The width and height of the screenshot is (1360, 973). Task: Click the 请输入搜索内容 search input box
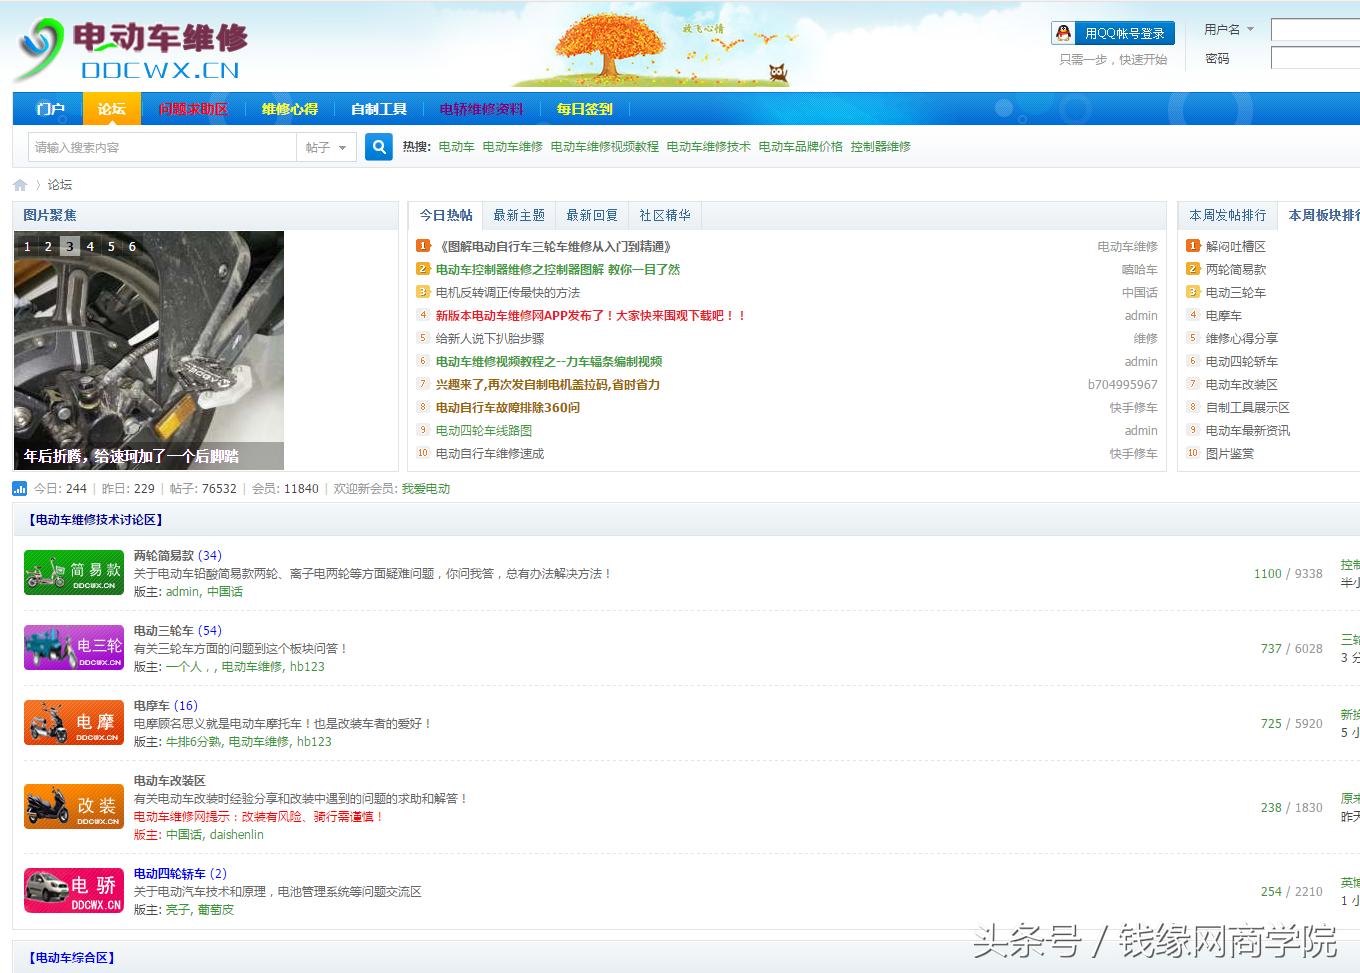click(x=160, y=146)
